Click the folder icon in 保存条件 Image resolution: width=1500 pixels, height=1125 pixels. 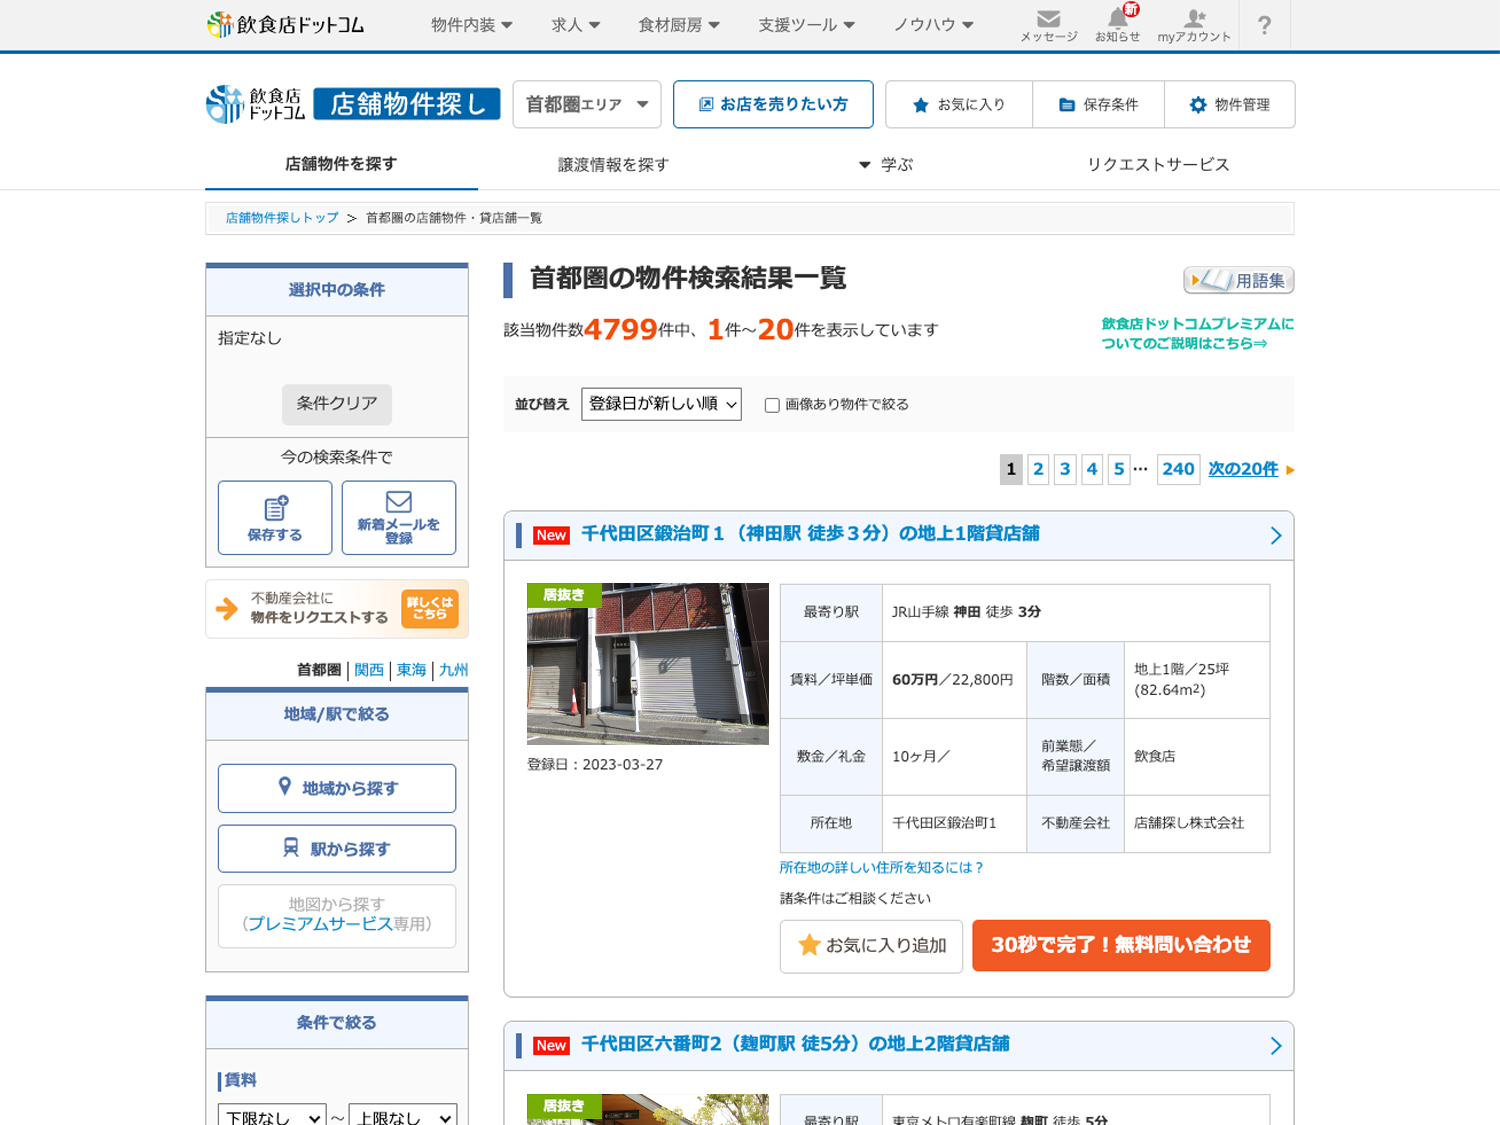coord(1067,105)
